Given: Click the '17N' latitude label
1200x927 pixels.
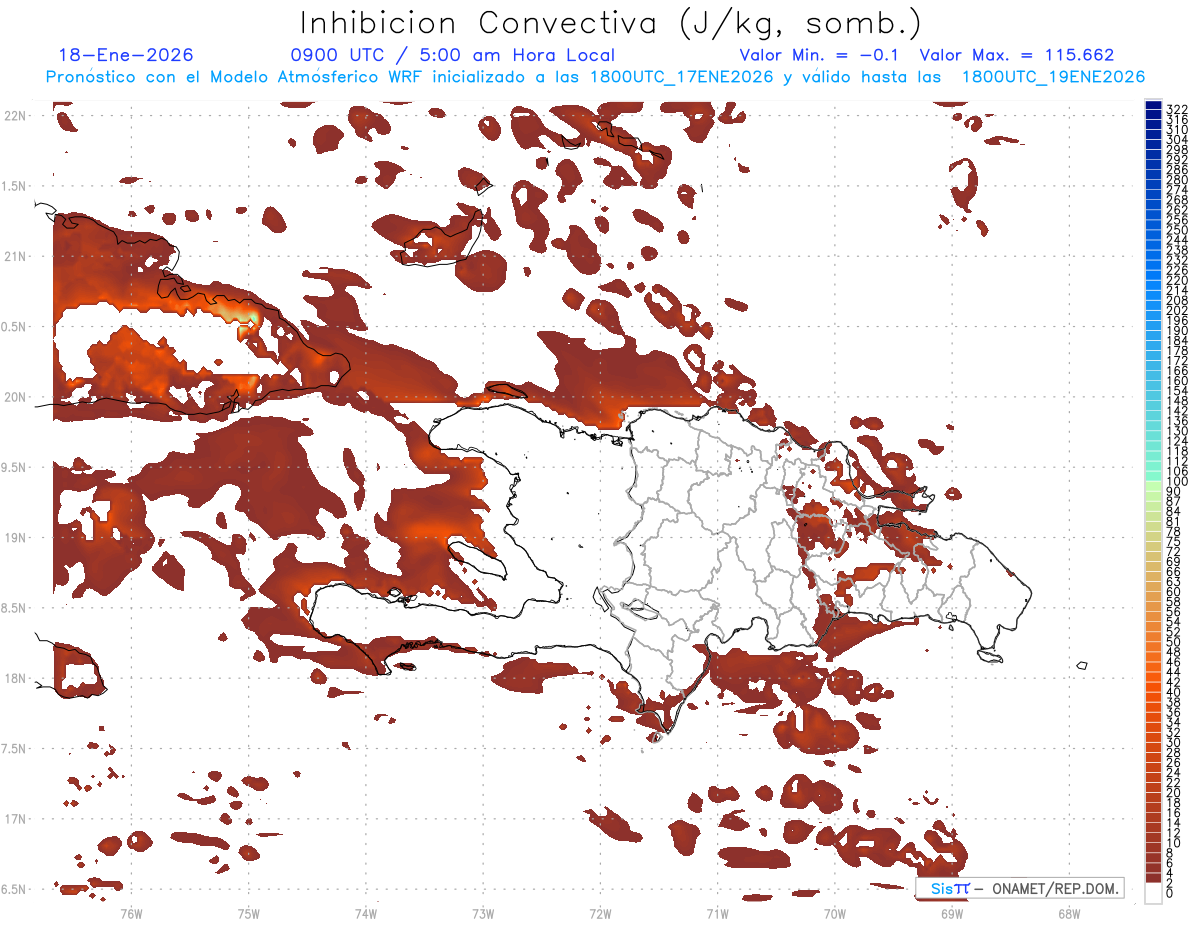Looking at the screenshot, I should coord(16,819).
